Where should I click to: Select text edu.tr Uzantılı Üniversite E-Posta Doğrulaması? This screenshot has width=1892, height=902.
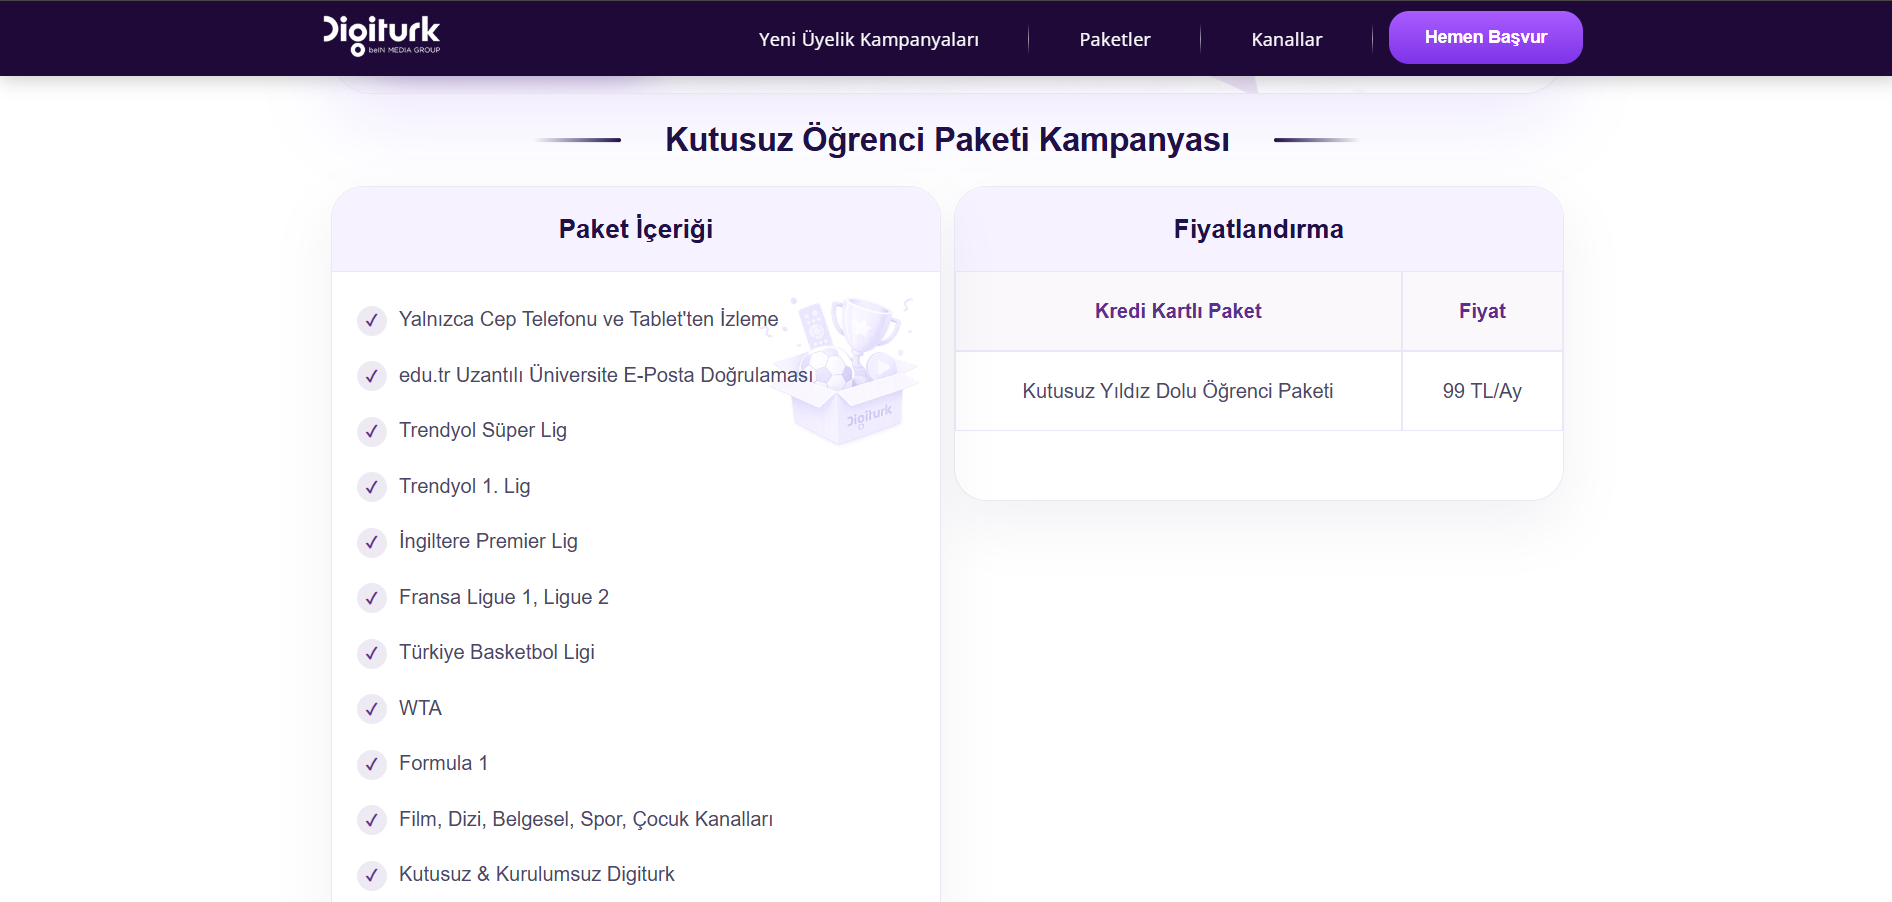tap(606, 375)
